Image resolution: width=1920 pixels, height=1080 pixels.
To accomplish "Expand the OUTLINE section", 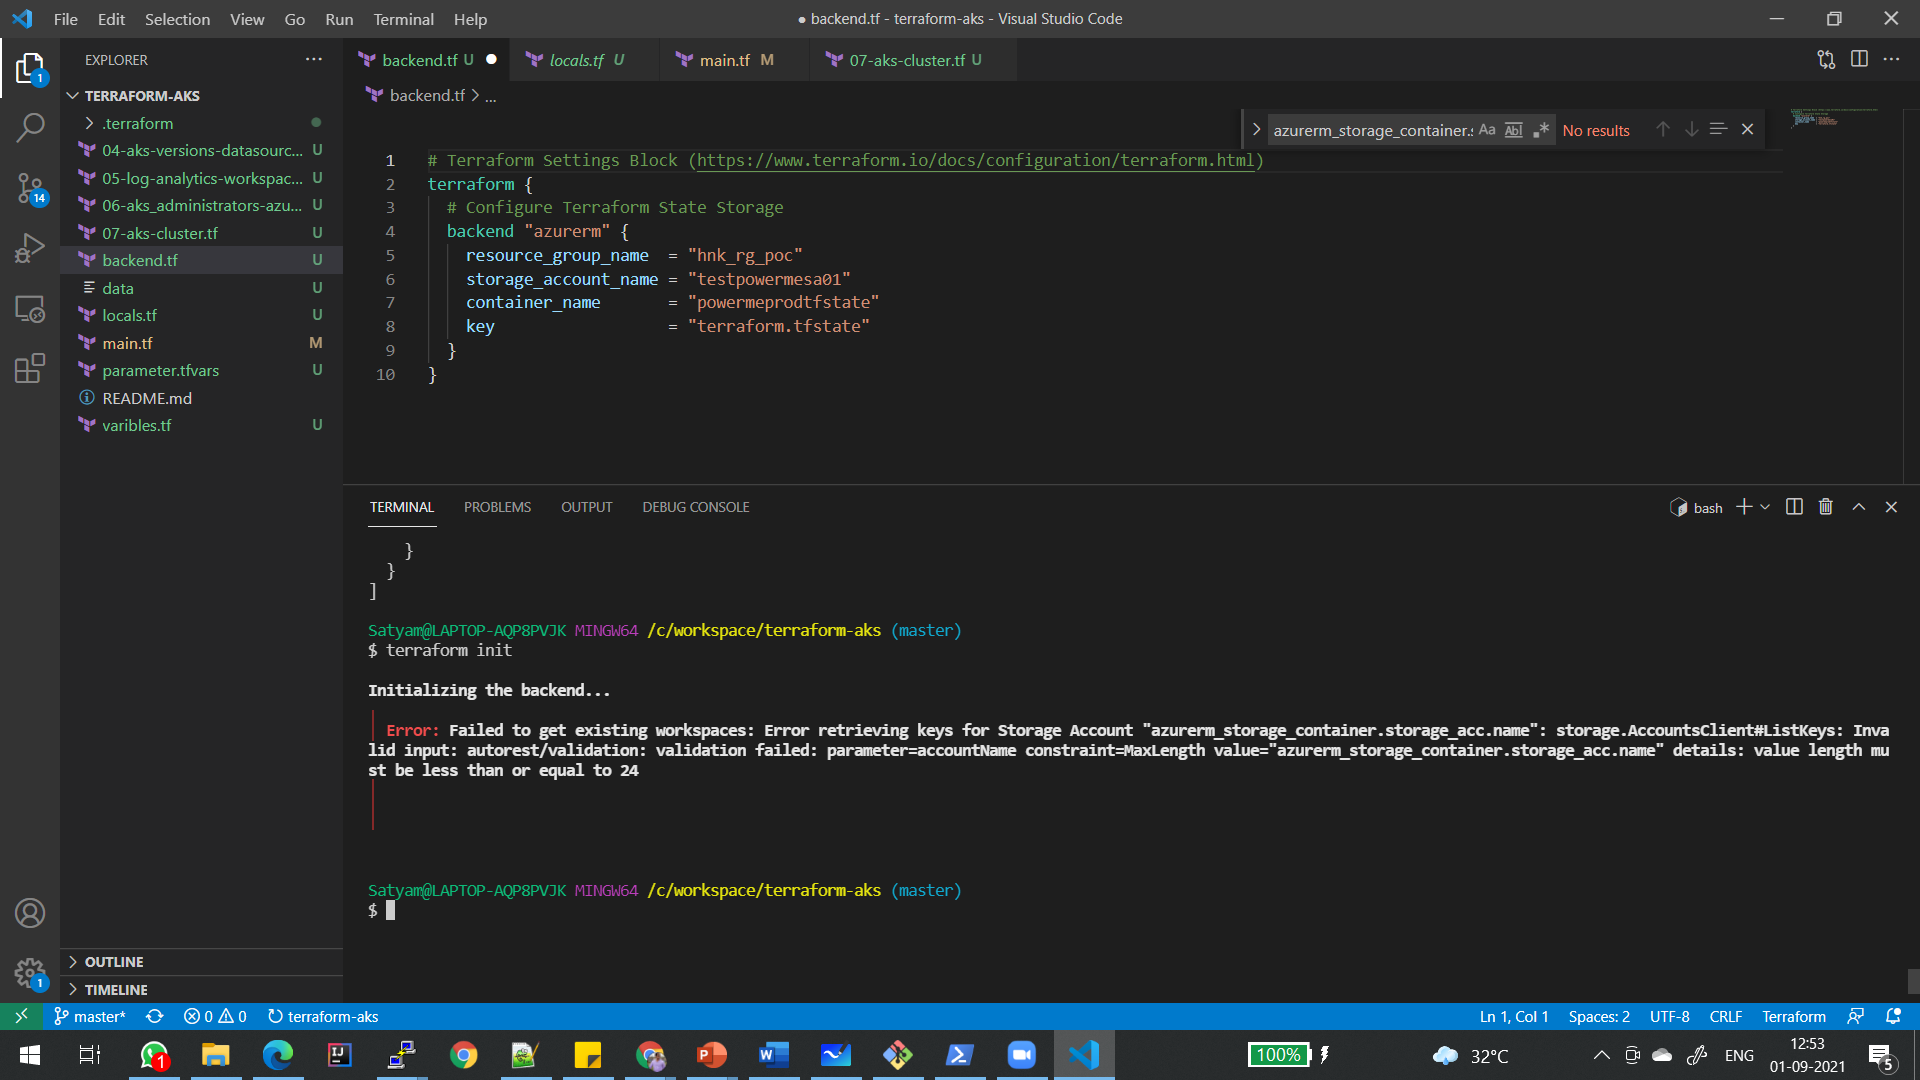I will pyautogui.click(x=114, y=962).
